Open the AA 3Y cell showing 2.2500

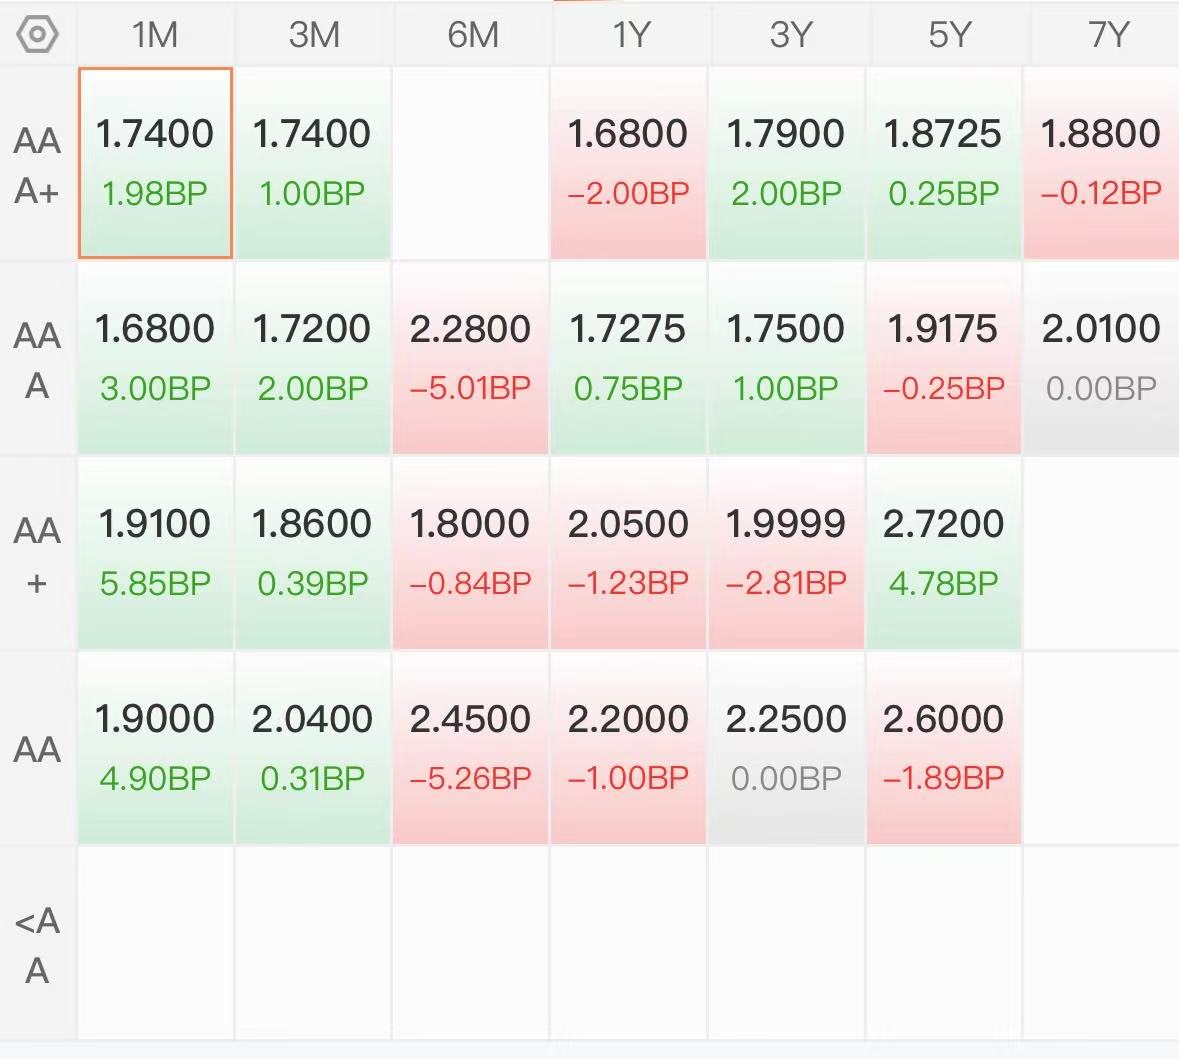point(786,748)
